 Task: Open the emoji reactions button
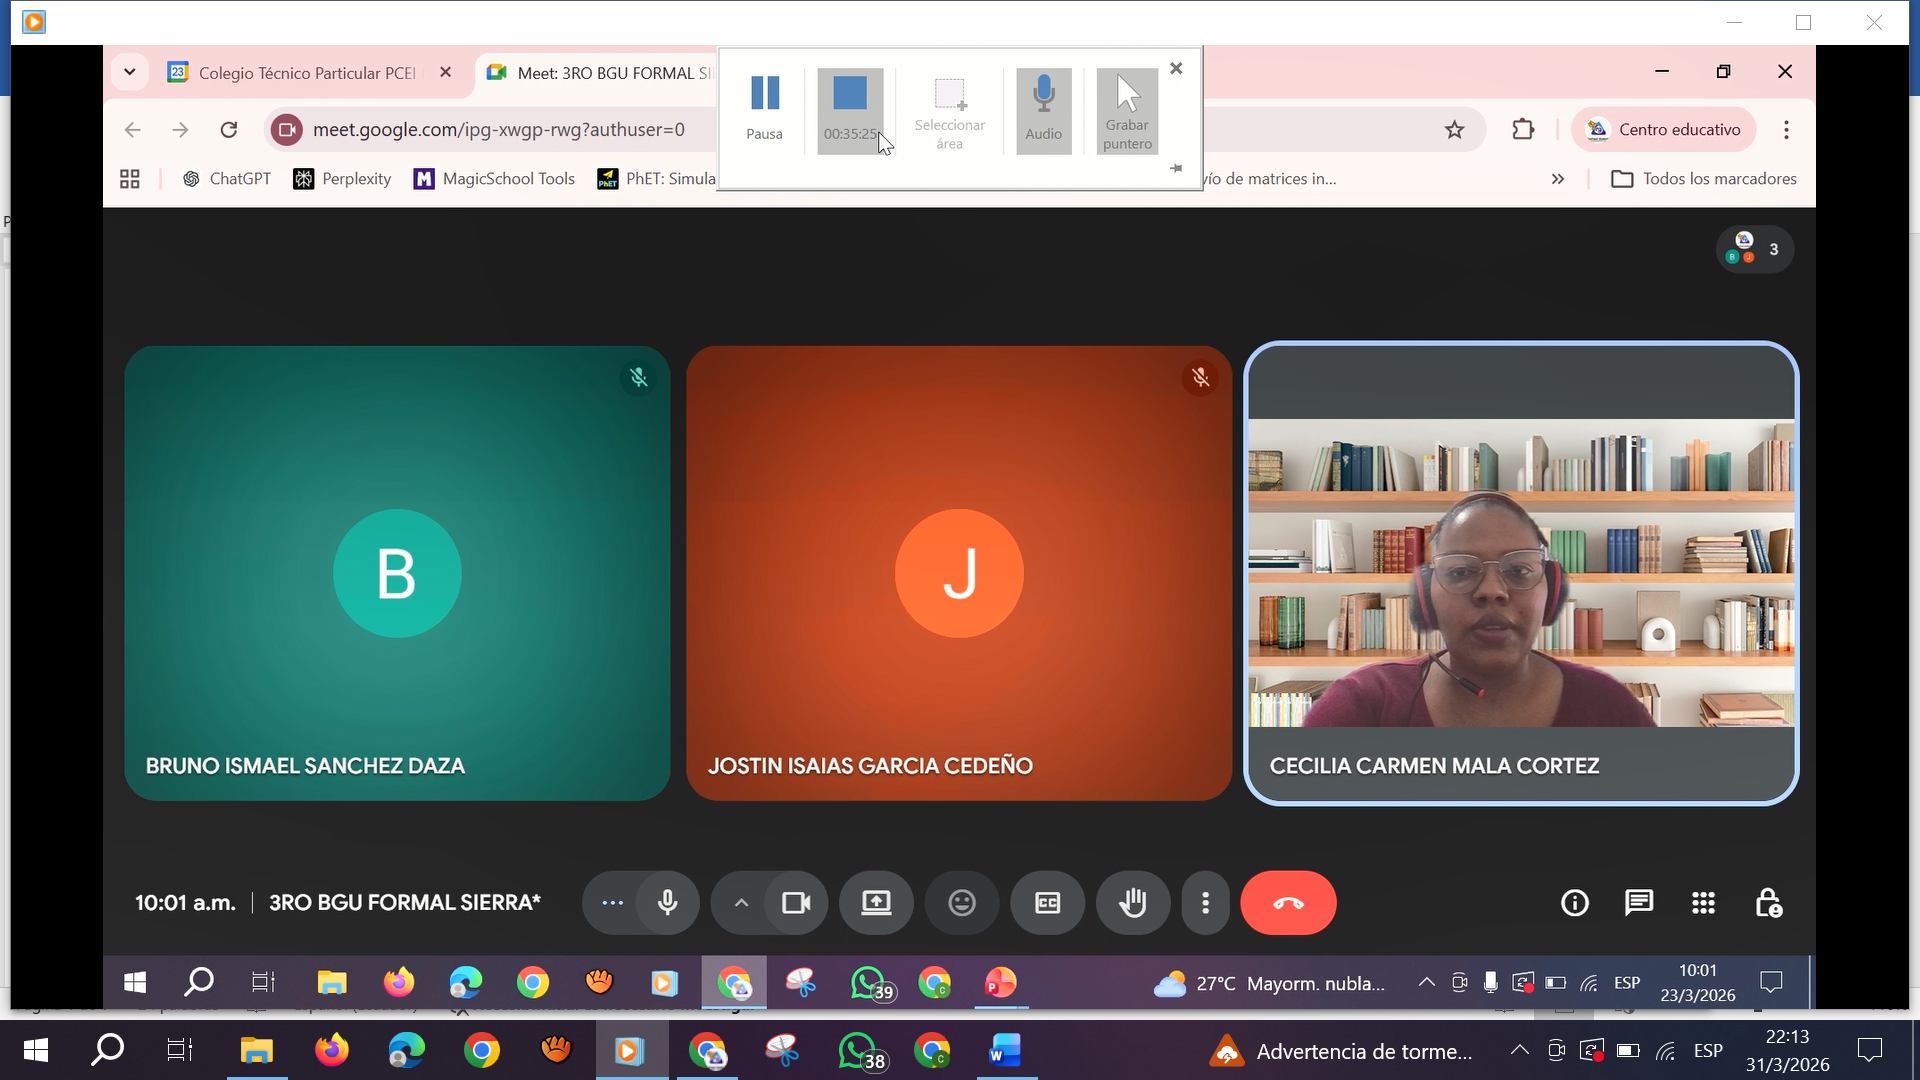click(962, 903)
